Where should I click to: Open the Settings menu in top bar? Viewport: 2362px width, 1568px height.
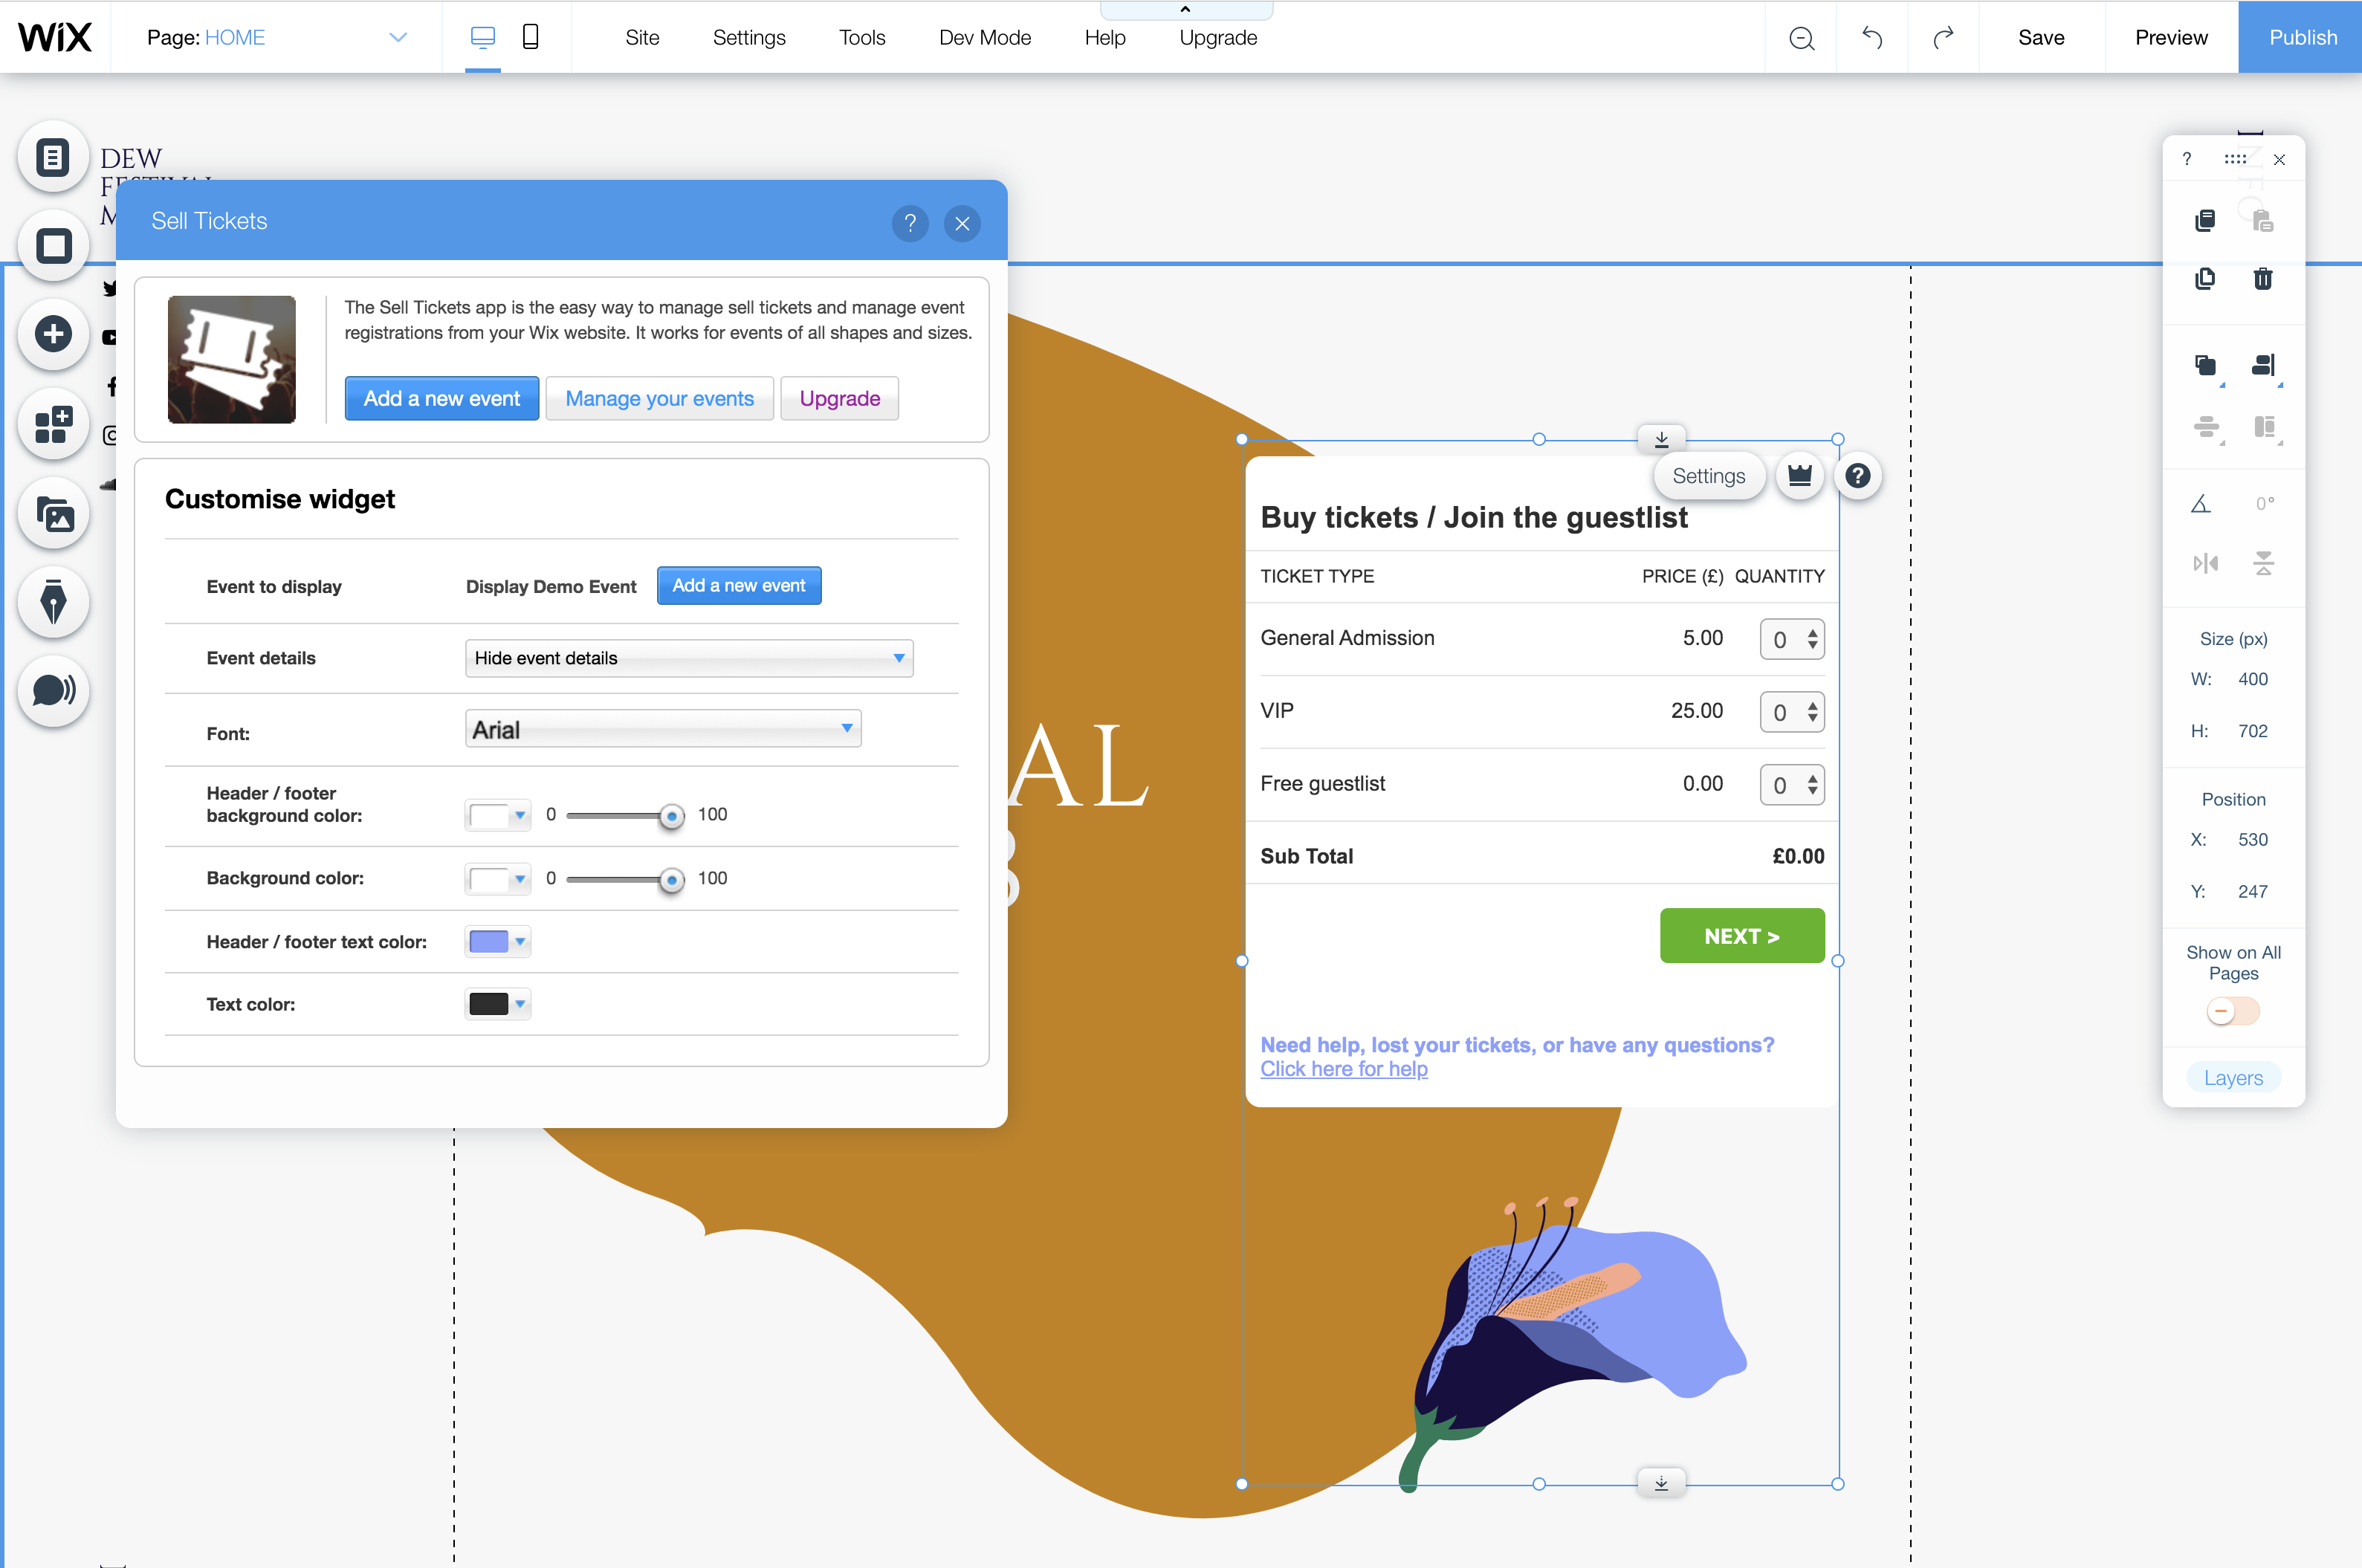click(749, 38)
